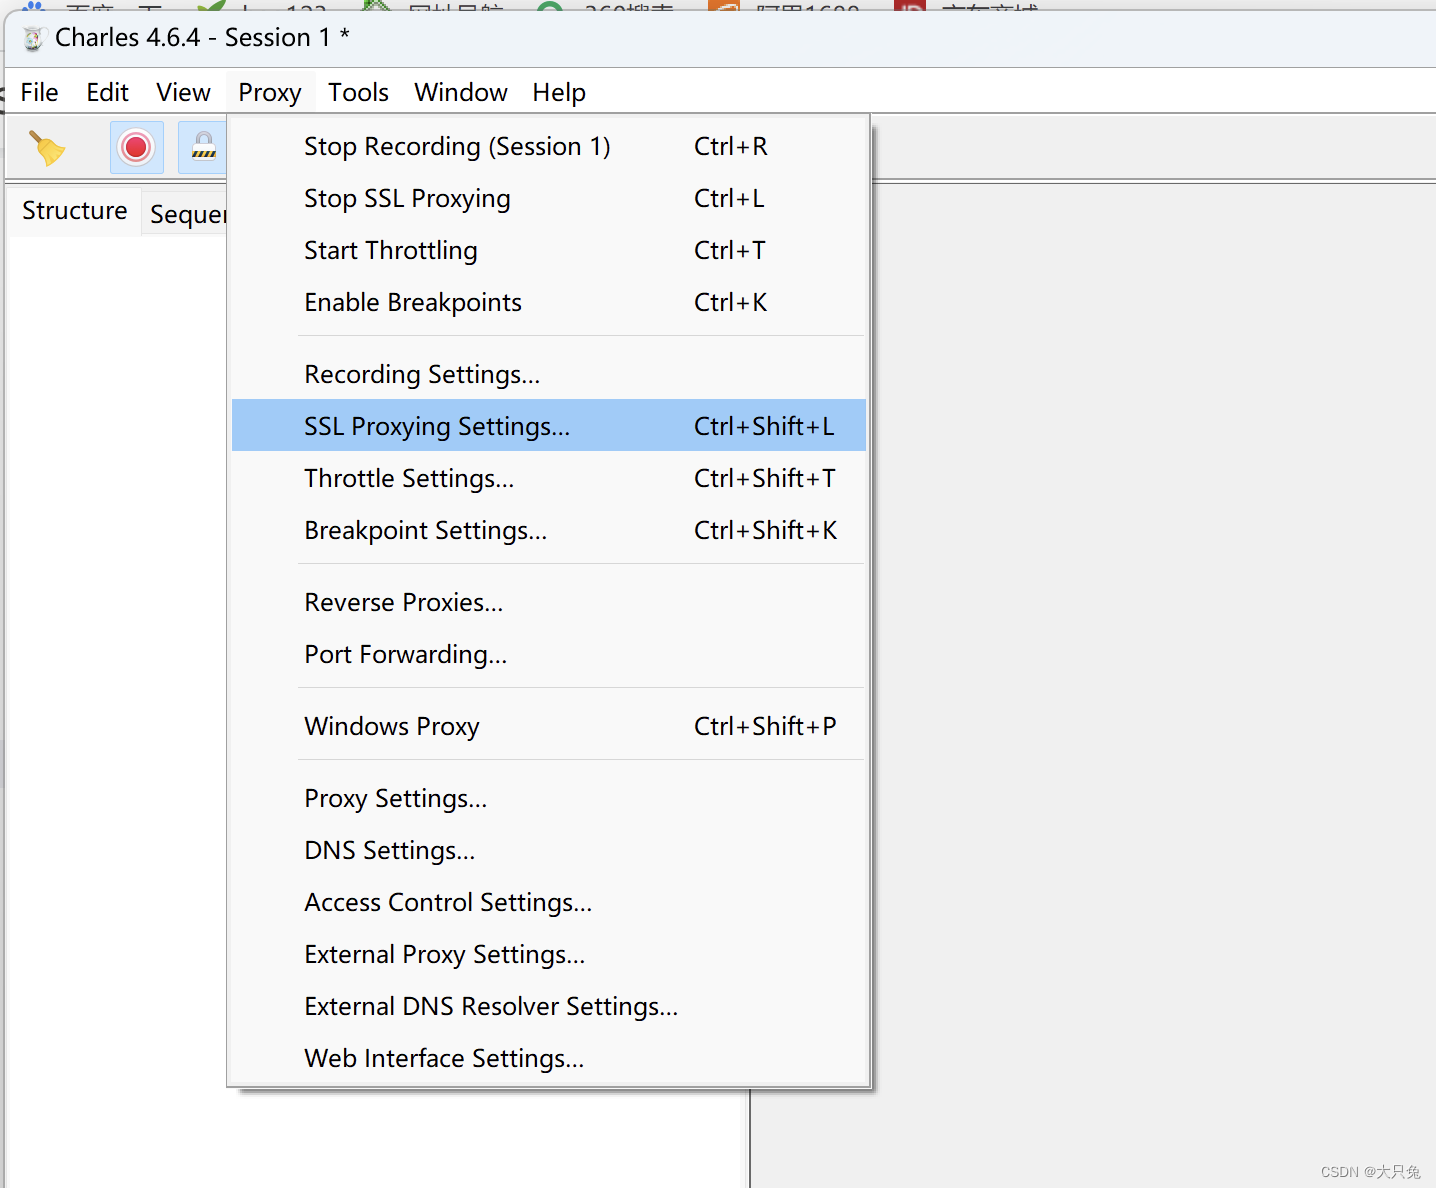This screenshot has height=1188, width=1436.
Task: Open External Proxy Settings...
Action: 549,955
